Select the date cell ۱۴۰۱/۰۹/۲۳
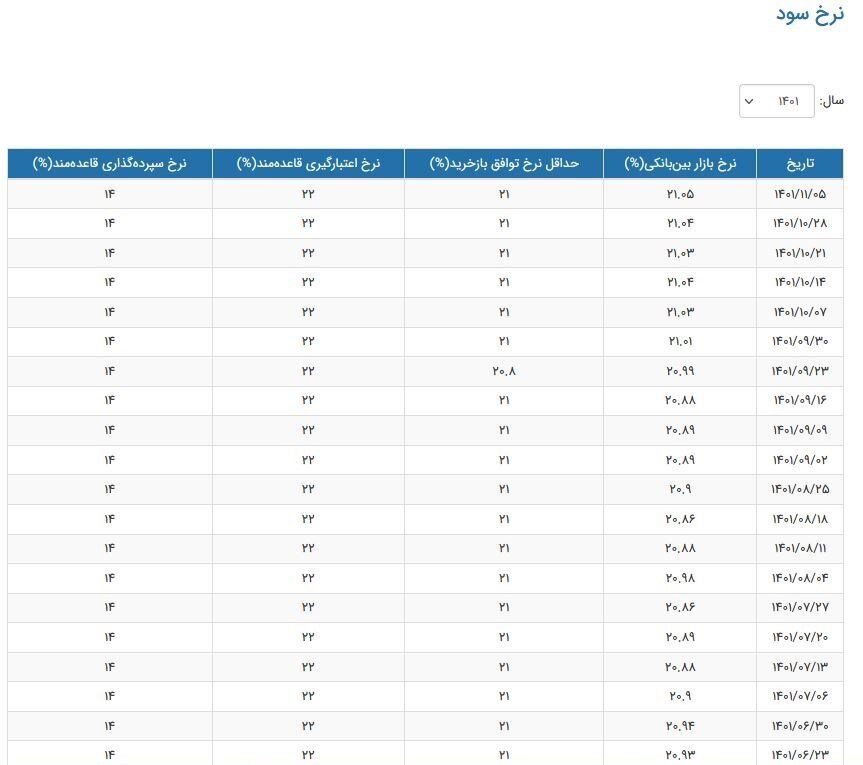 [x=799, y=371]
